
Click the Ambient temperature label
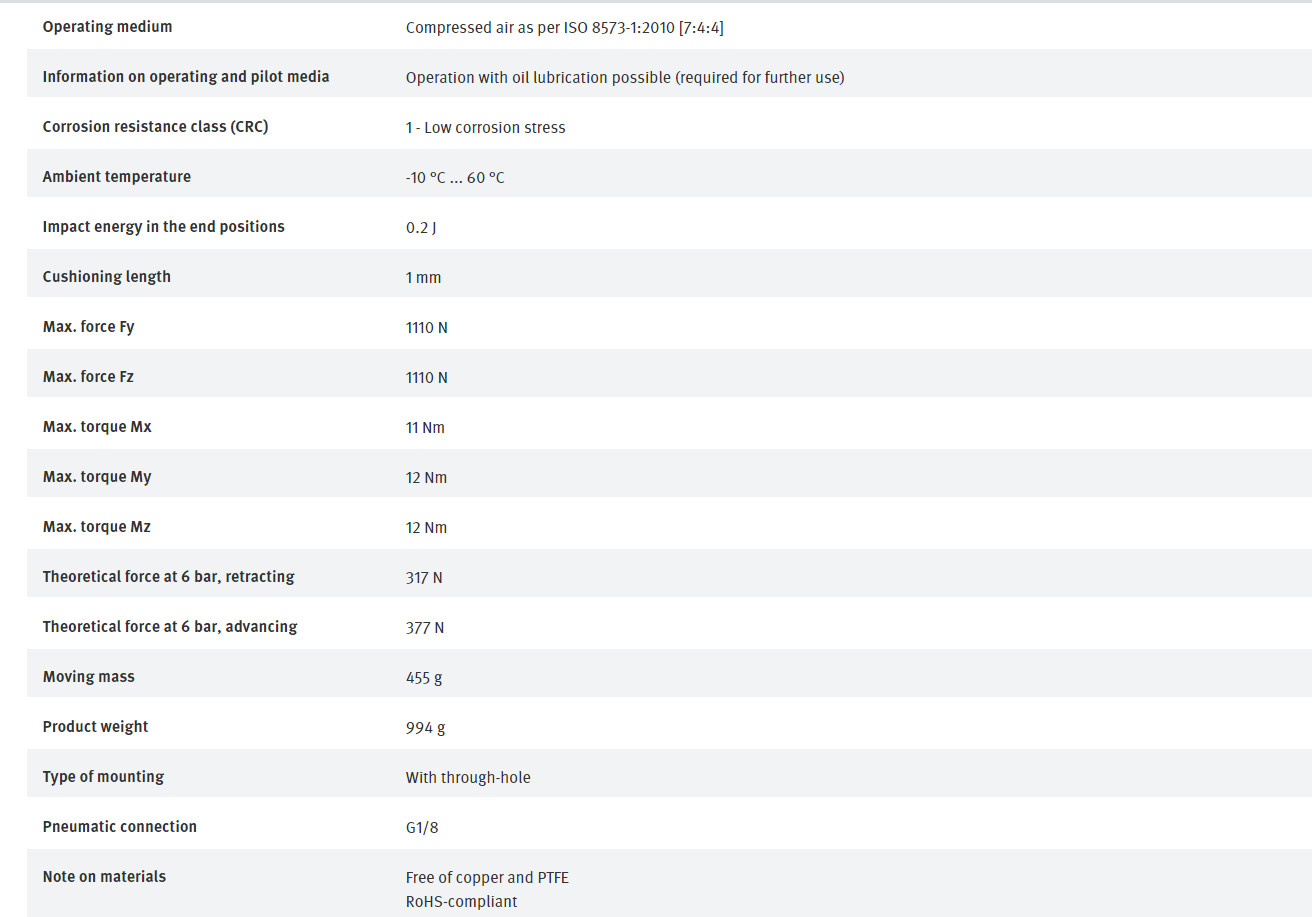coord(116,177)
